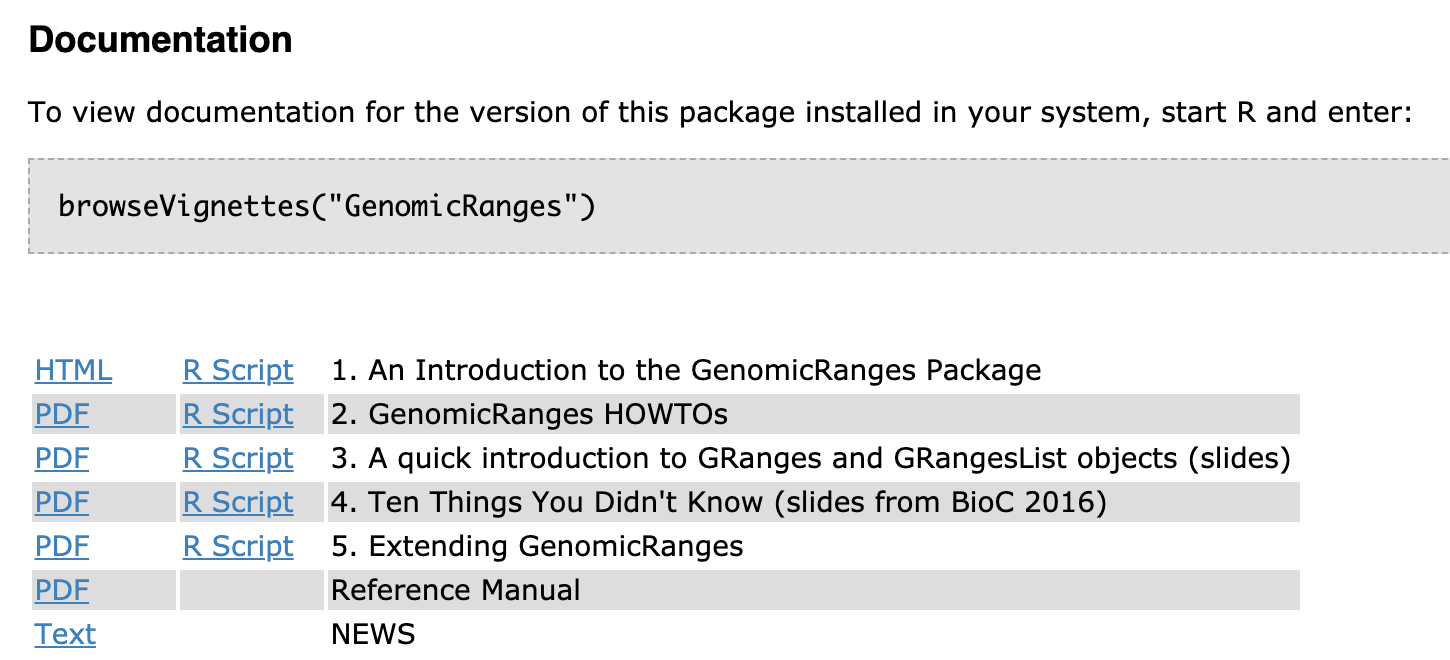Open HTML link for Introduction vignette
The height and width of the screenshot is (660, 1450).
(73, 371)
